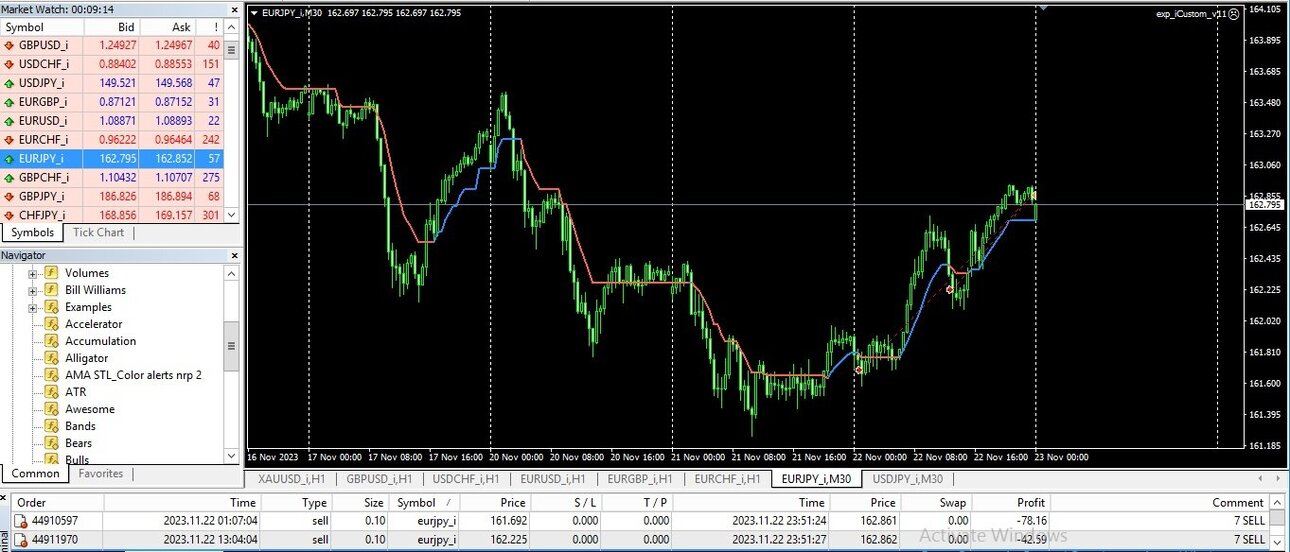Sort orders by Swap column header
The width and height of the screenshot is (1290, 552).
(936, 503)
